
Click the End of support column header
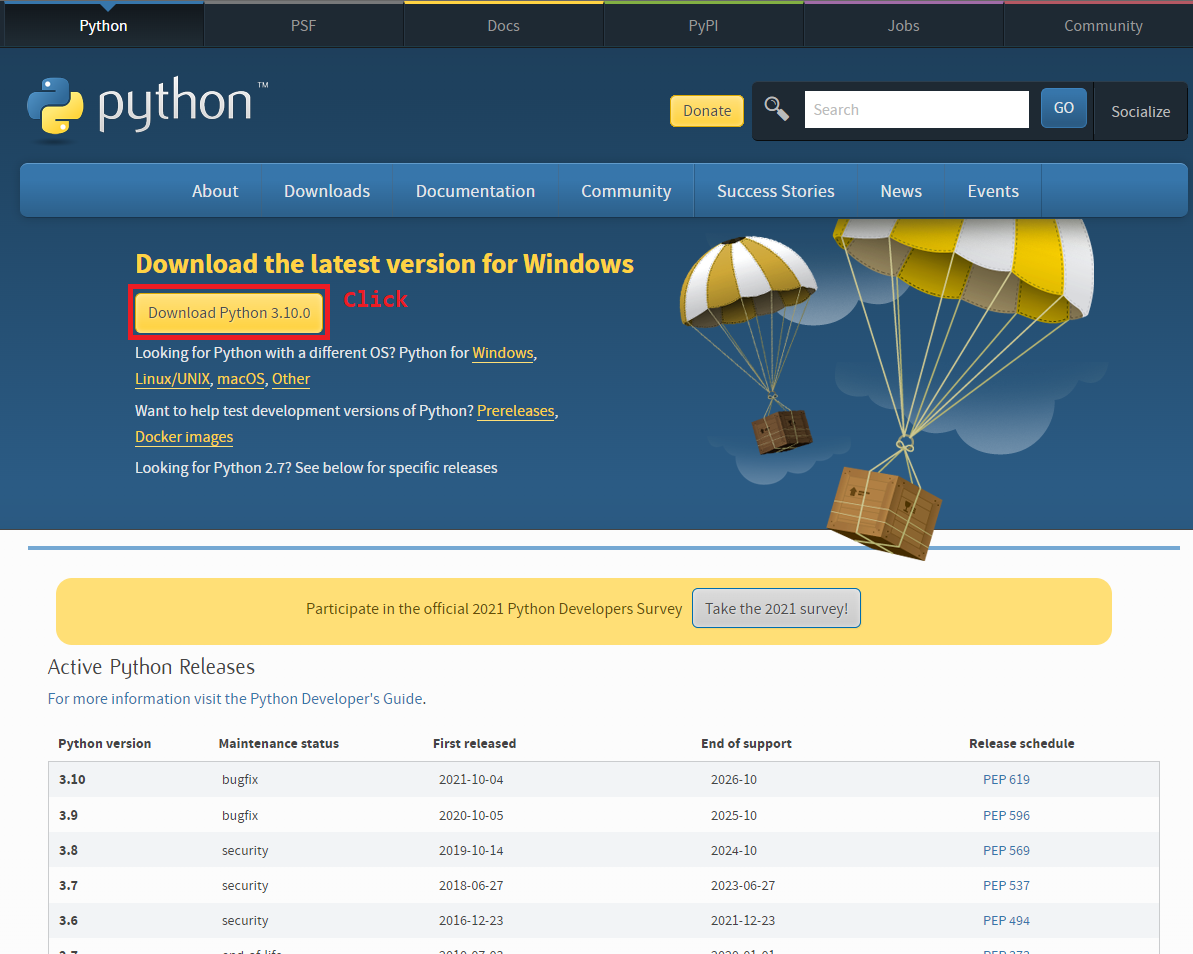(746, 743)
